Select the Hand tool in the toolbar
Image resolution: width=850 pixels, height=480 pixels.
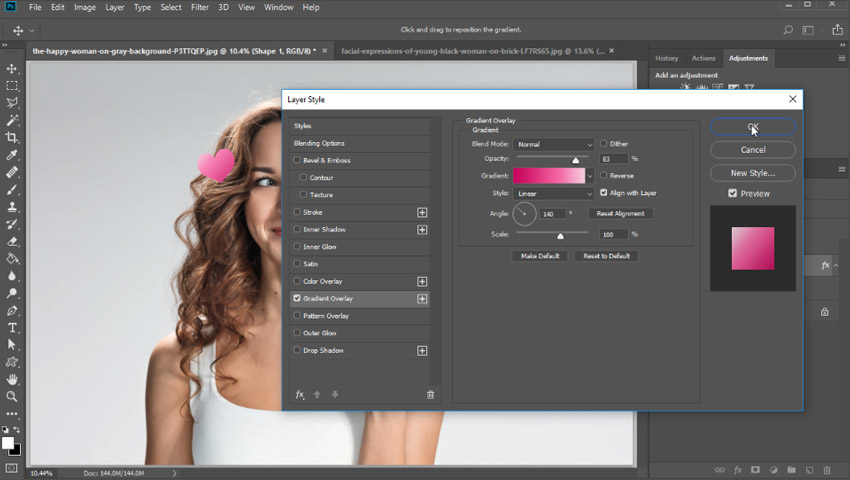click(x=12, y=380)
